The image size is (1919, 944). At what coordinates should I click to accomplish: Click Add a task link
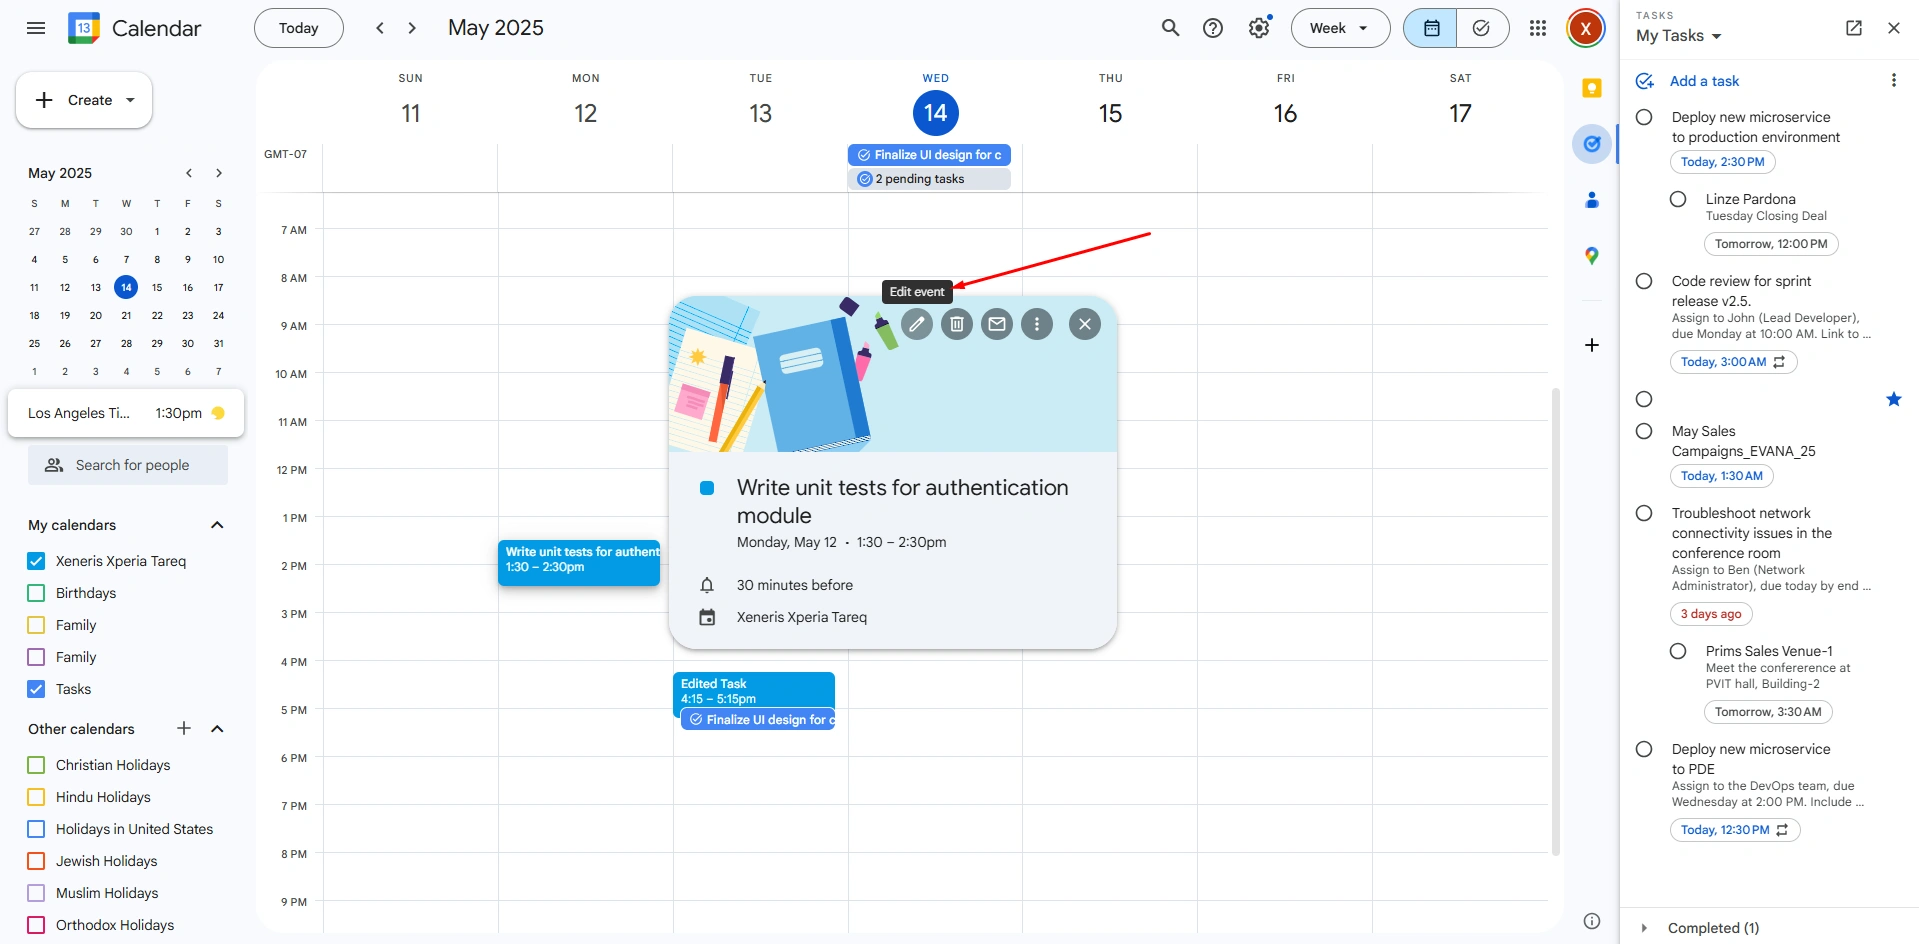(1704, 81)
